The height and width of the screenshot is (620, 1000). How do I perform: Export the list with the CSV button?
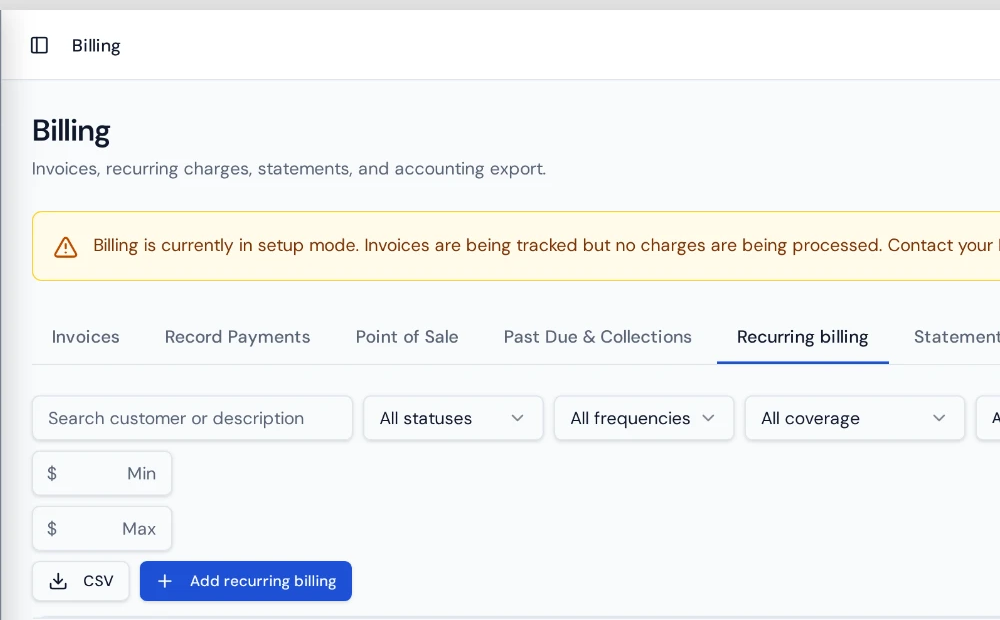pos(81,581)
